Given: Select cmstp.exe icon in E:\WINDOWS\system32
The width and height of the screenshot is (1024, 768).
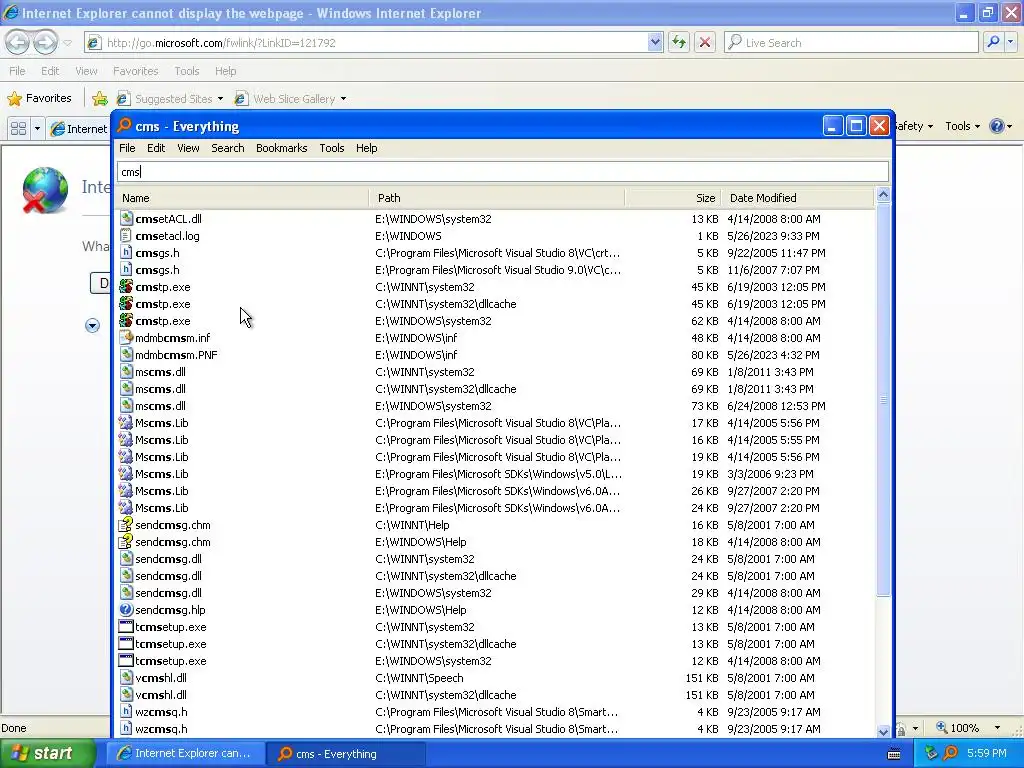Looking at the screenshot, I should [126, 321].
